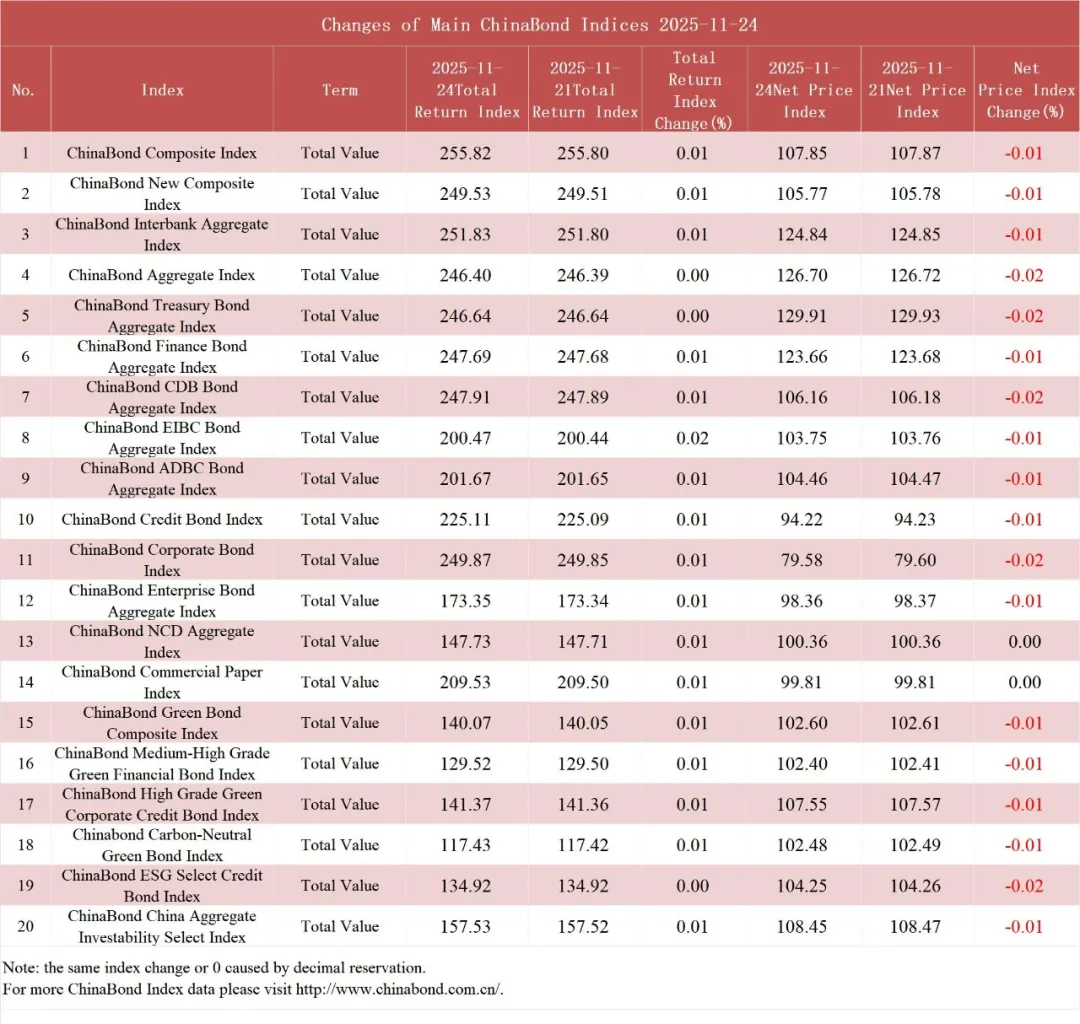Click the 0.02 change for EIBC Bond
The height and width of the screenshot is (1024, 1080).
click(692, 438)
